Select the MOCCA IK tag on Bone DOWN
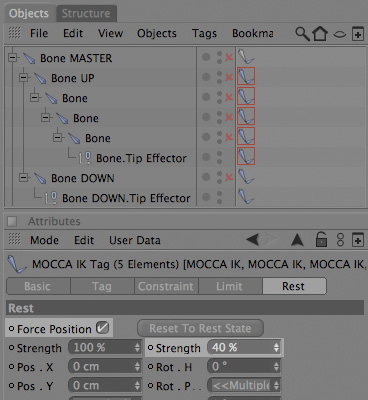 click(x=246, y=177)
